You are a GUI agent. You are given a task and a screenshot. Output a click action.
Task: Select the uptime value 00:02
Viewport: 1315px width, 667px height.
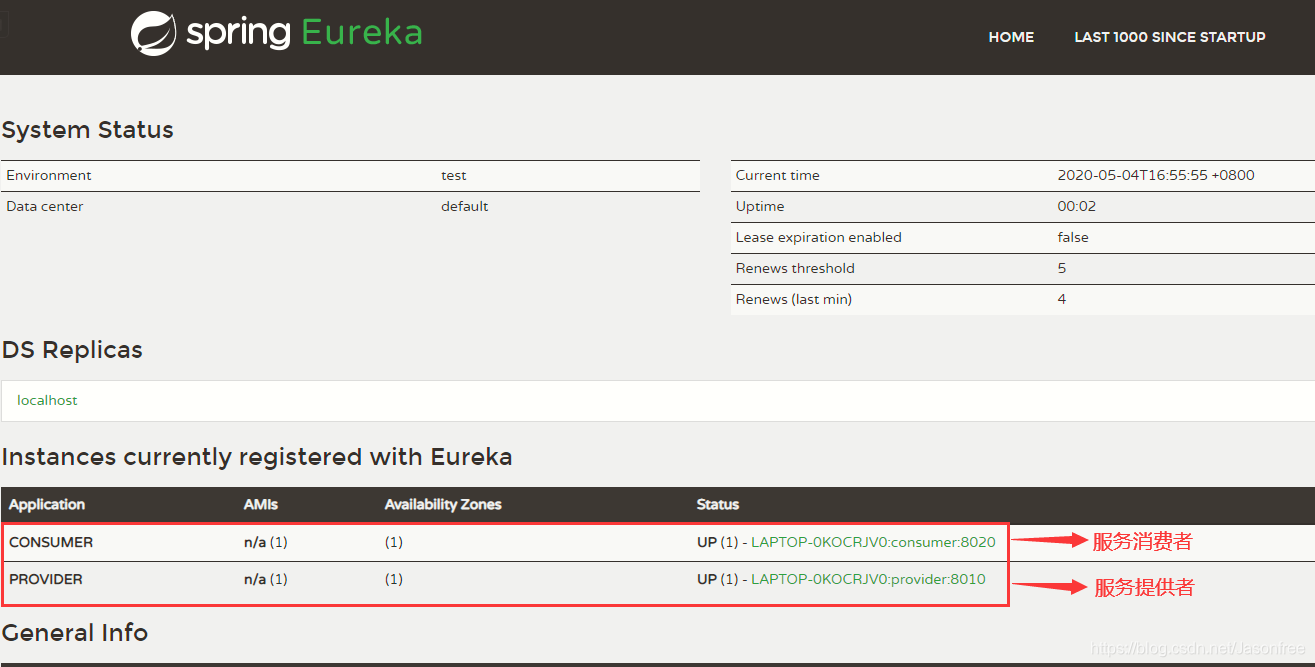click(1077, 206)
